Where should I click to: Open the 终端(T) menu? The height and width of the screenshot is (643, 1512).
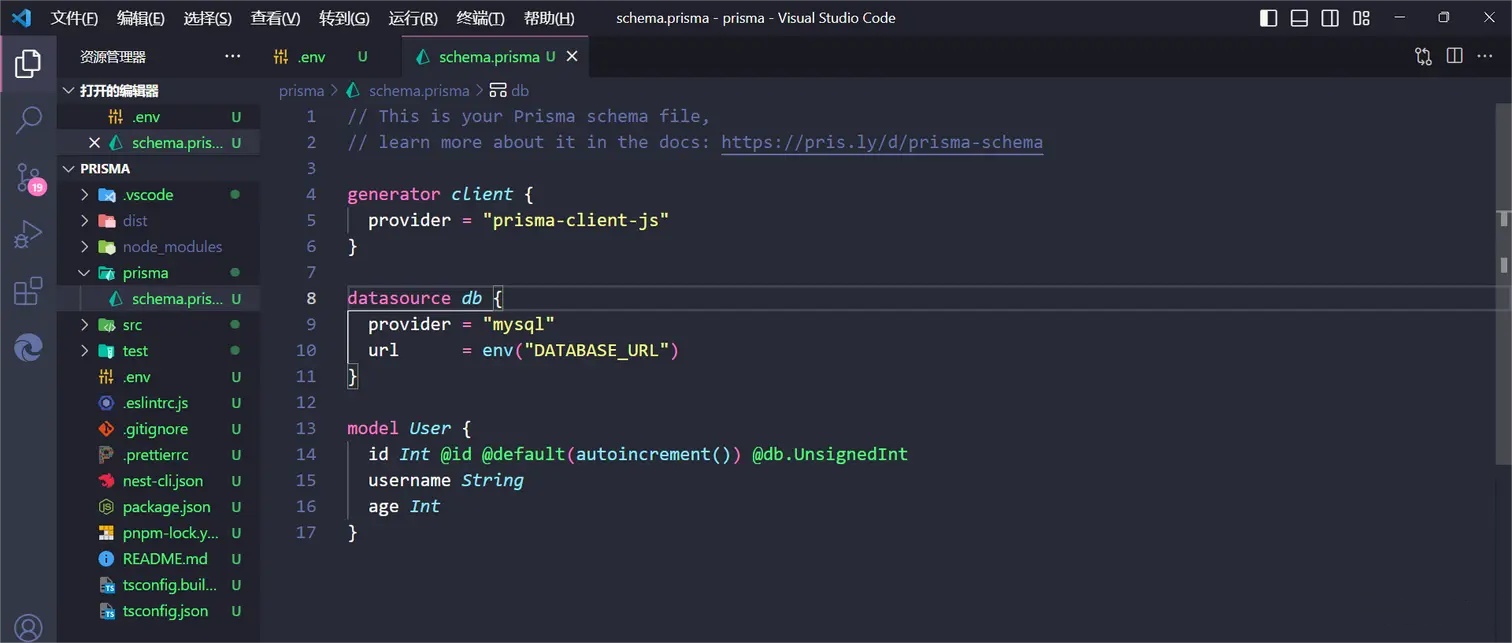coord(480,18)
